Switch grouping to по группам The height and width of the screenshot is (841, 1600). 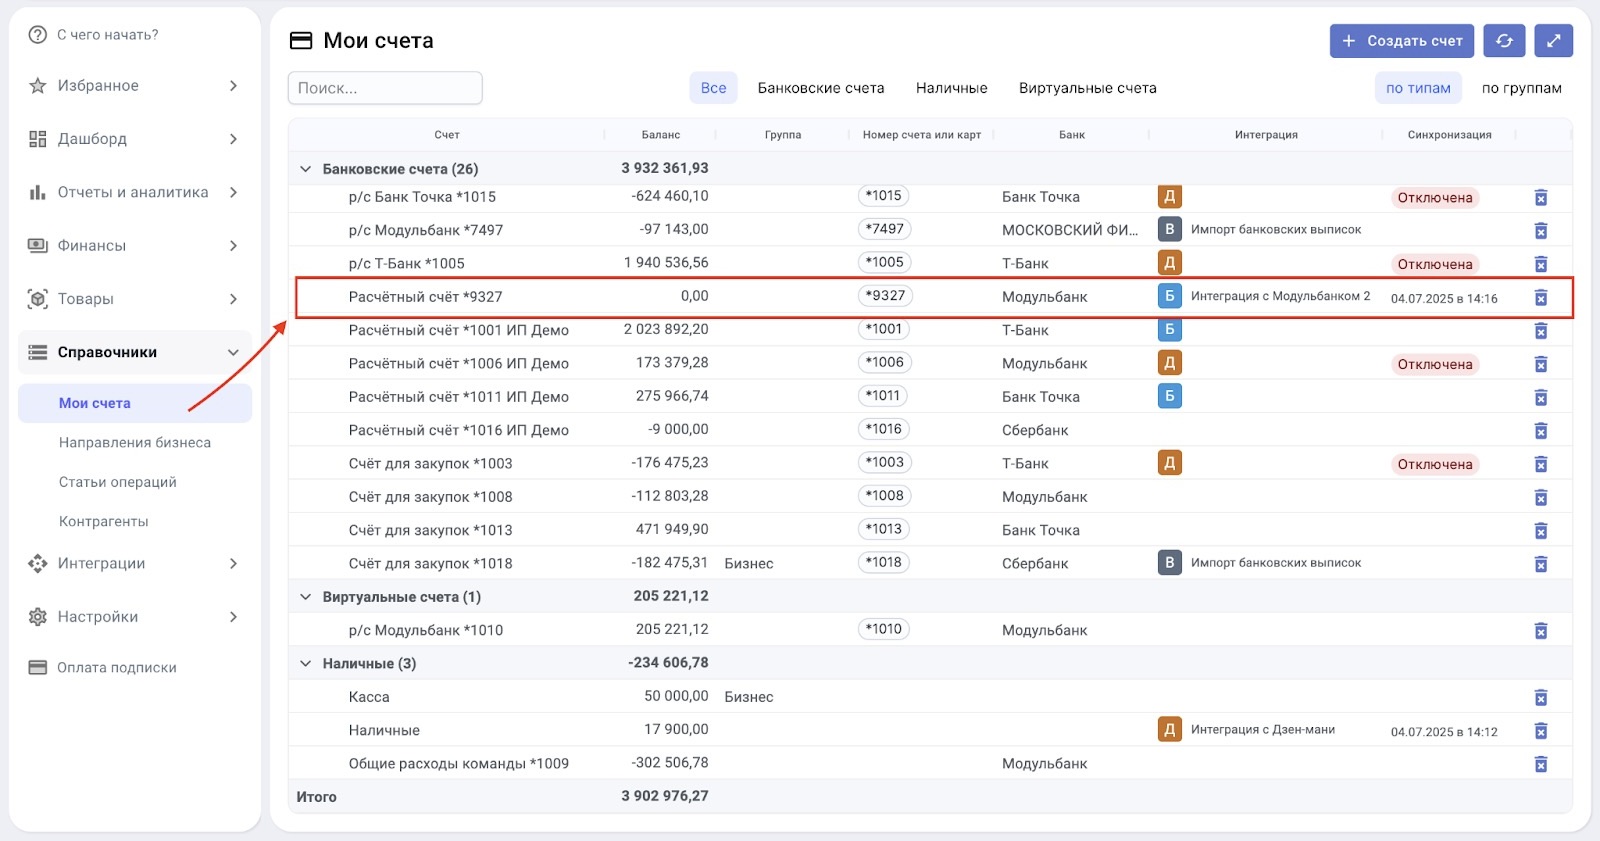click(x=1521, y=88)
